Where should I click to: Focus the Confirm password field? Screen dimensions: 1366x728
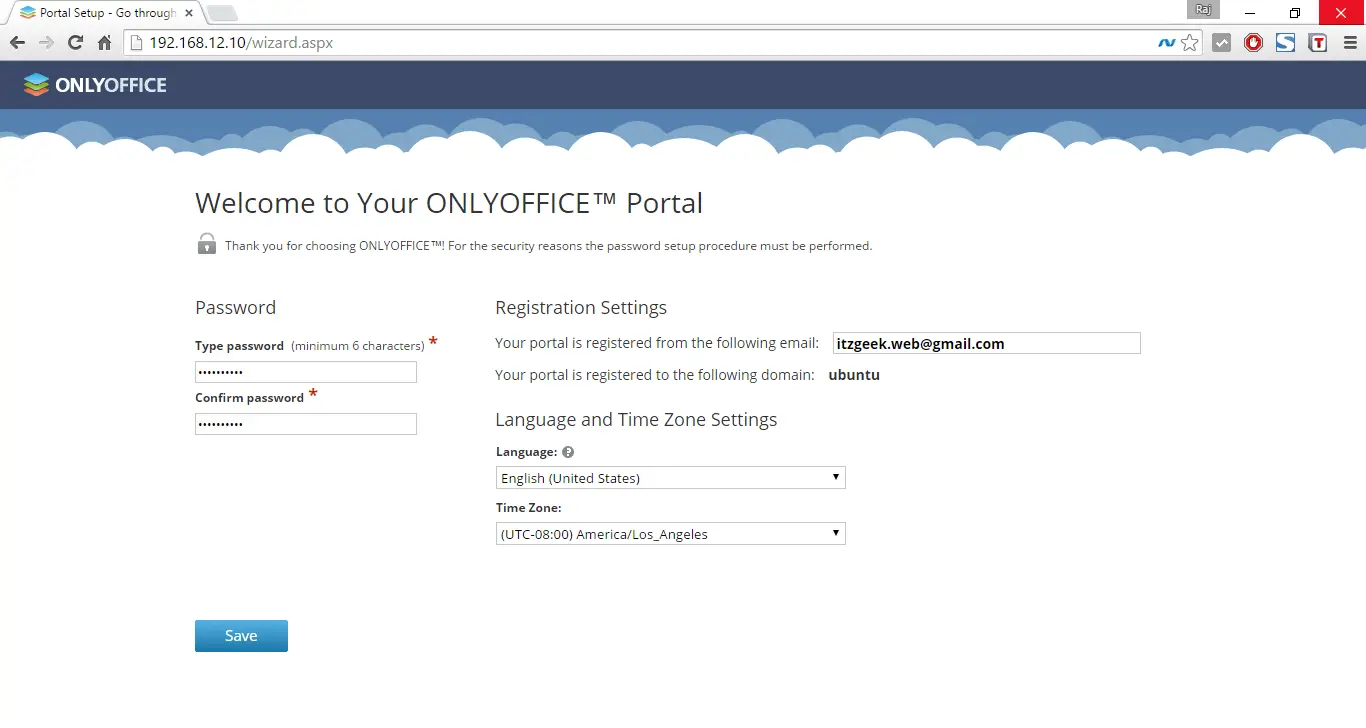(306, 424)
